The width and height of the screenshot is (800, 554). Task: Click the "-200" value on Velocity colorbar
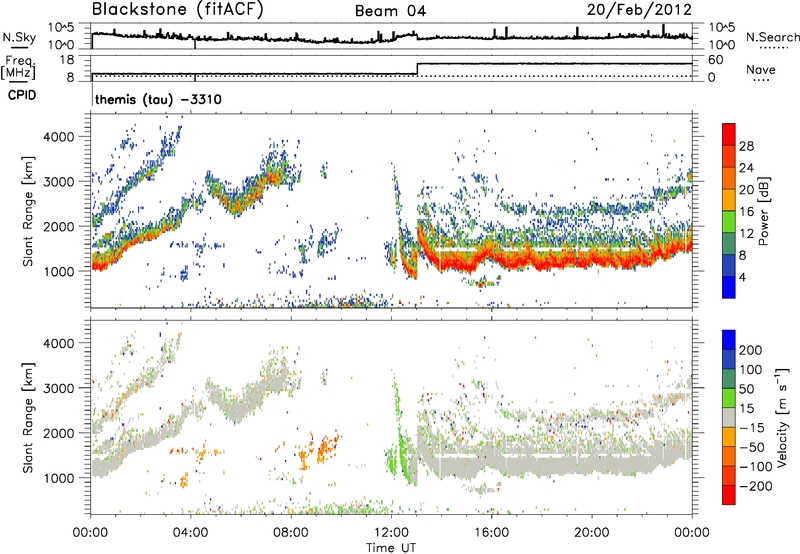click(755, 486)
